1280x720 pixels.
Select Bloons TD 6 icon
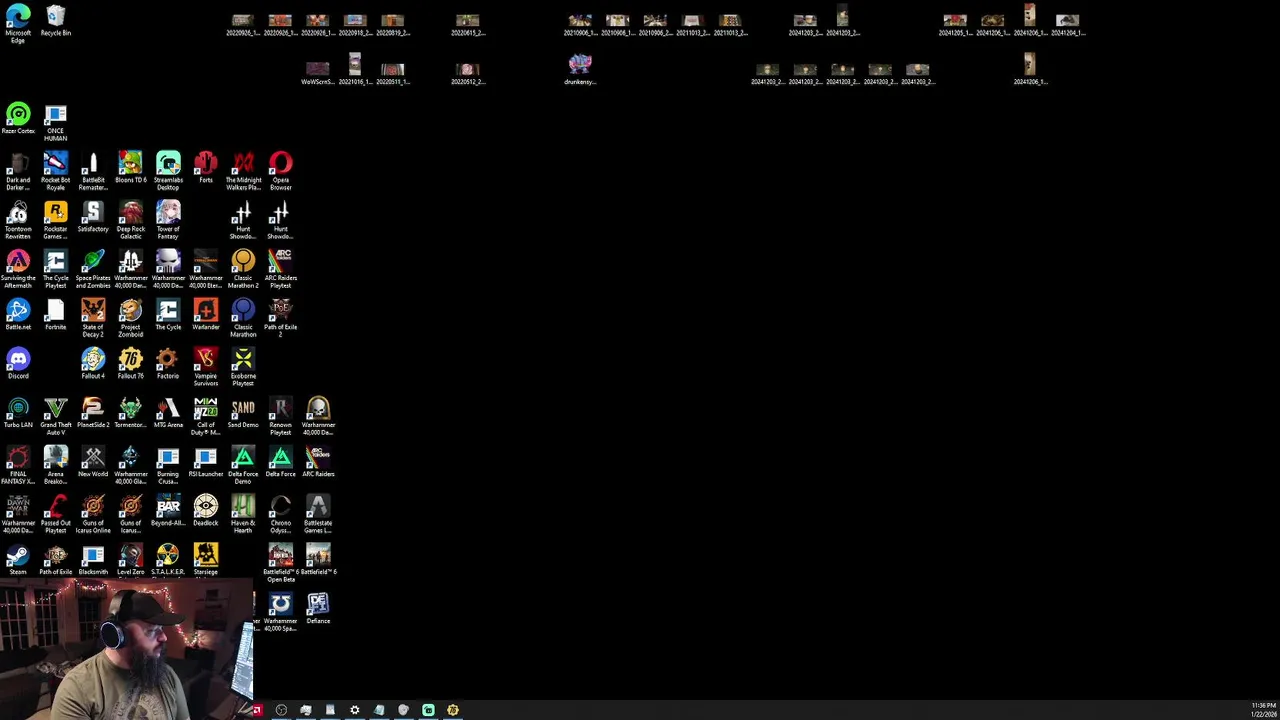click(131, 167)
